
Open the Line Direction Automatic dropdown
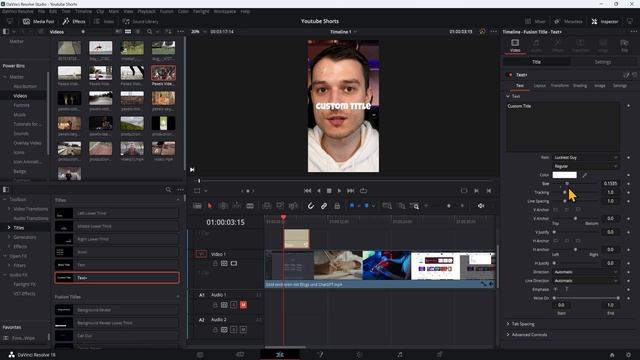pos(586,281)
